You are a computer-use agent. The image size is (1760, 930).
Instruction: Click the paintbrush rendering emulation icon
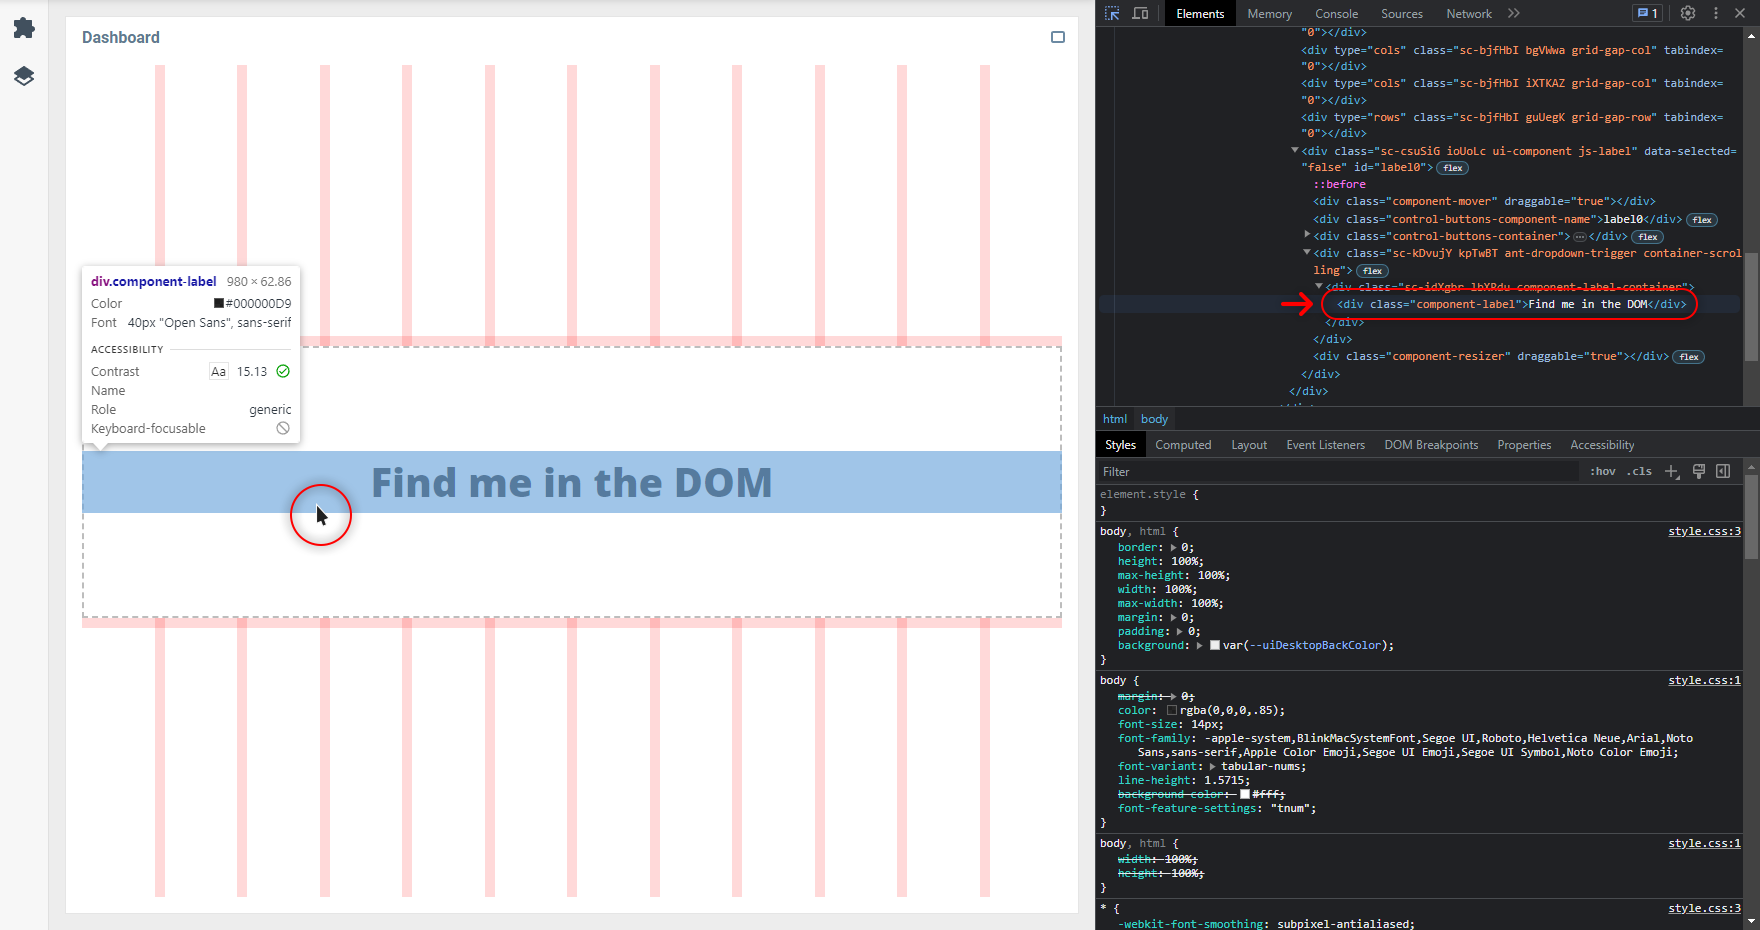(x=1698, y=471)
